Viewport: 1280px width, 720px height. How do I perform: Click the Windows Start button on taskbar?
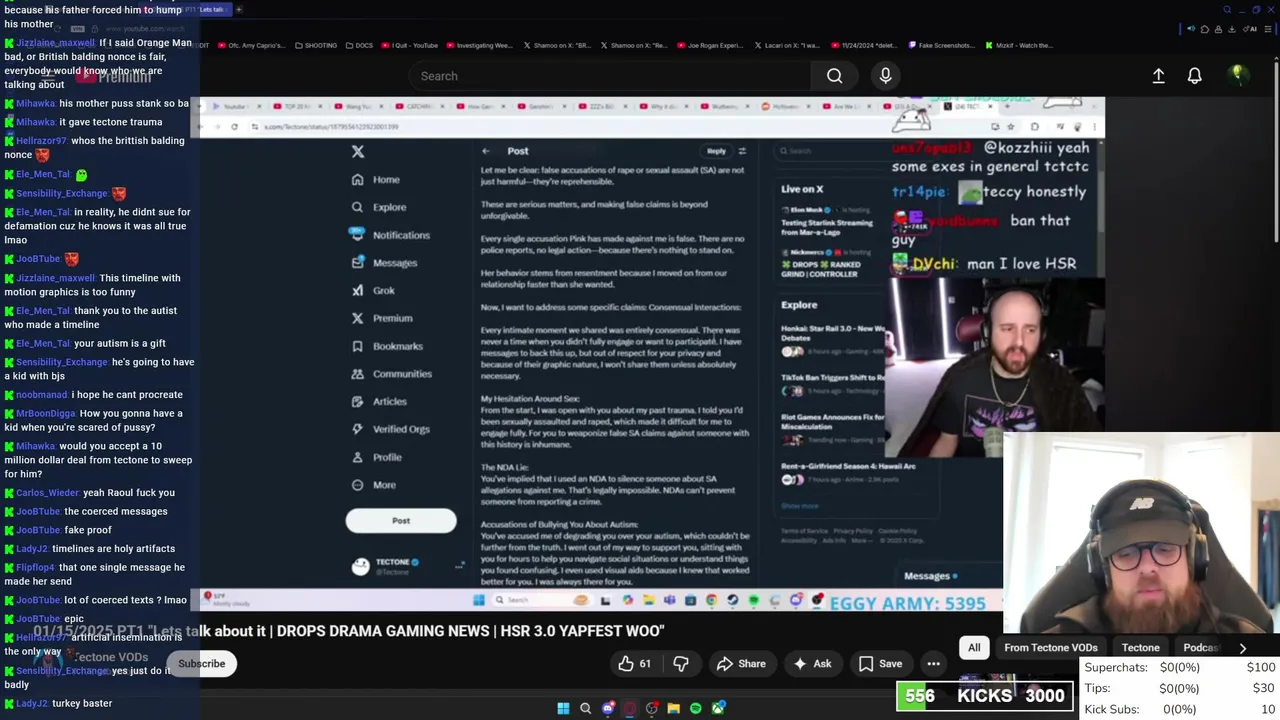(x=563, y=708)
